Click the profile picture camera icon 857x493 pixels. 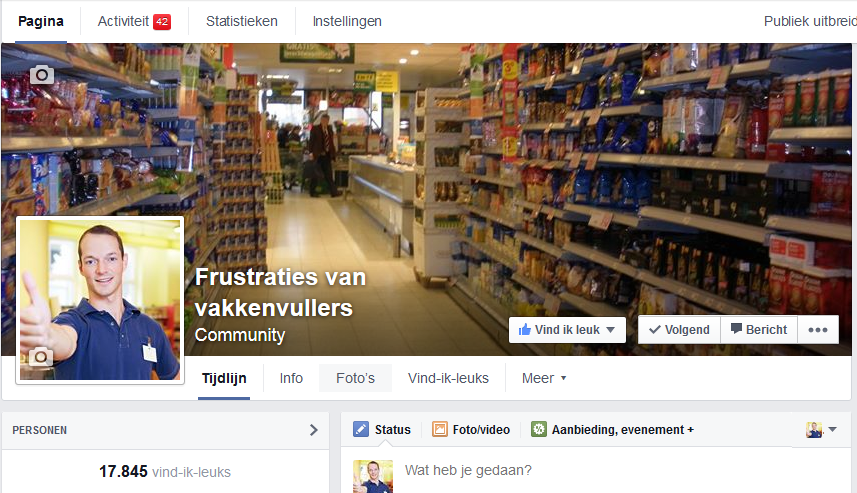point(40,357)
